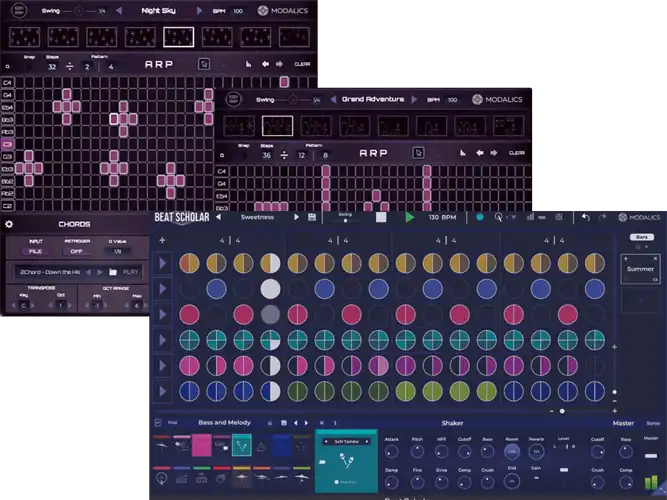Viewport: 667px width, 500px height.
Task: Next sample arrow beside SvN Tambo
Action: 367,441
